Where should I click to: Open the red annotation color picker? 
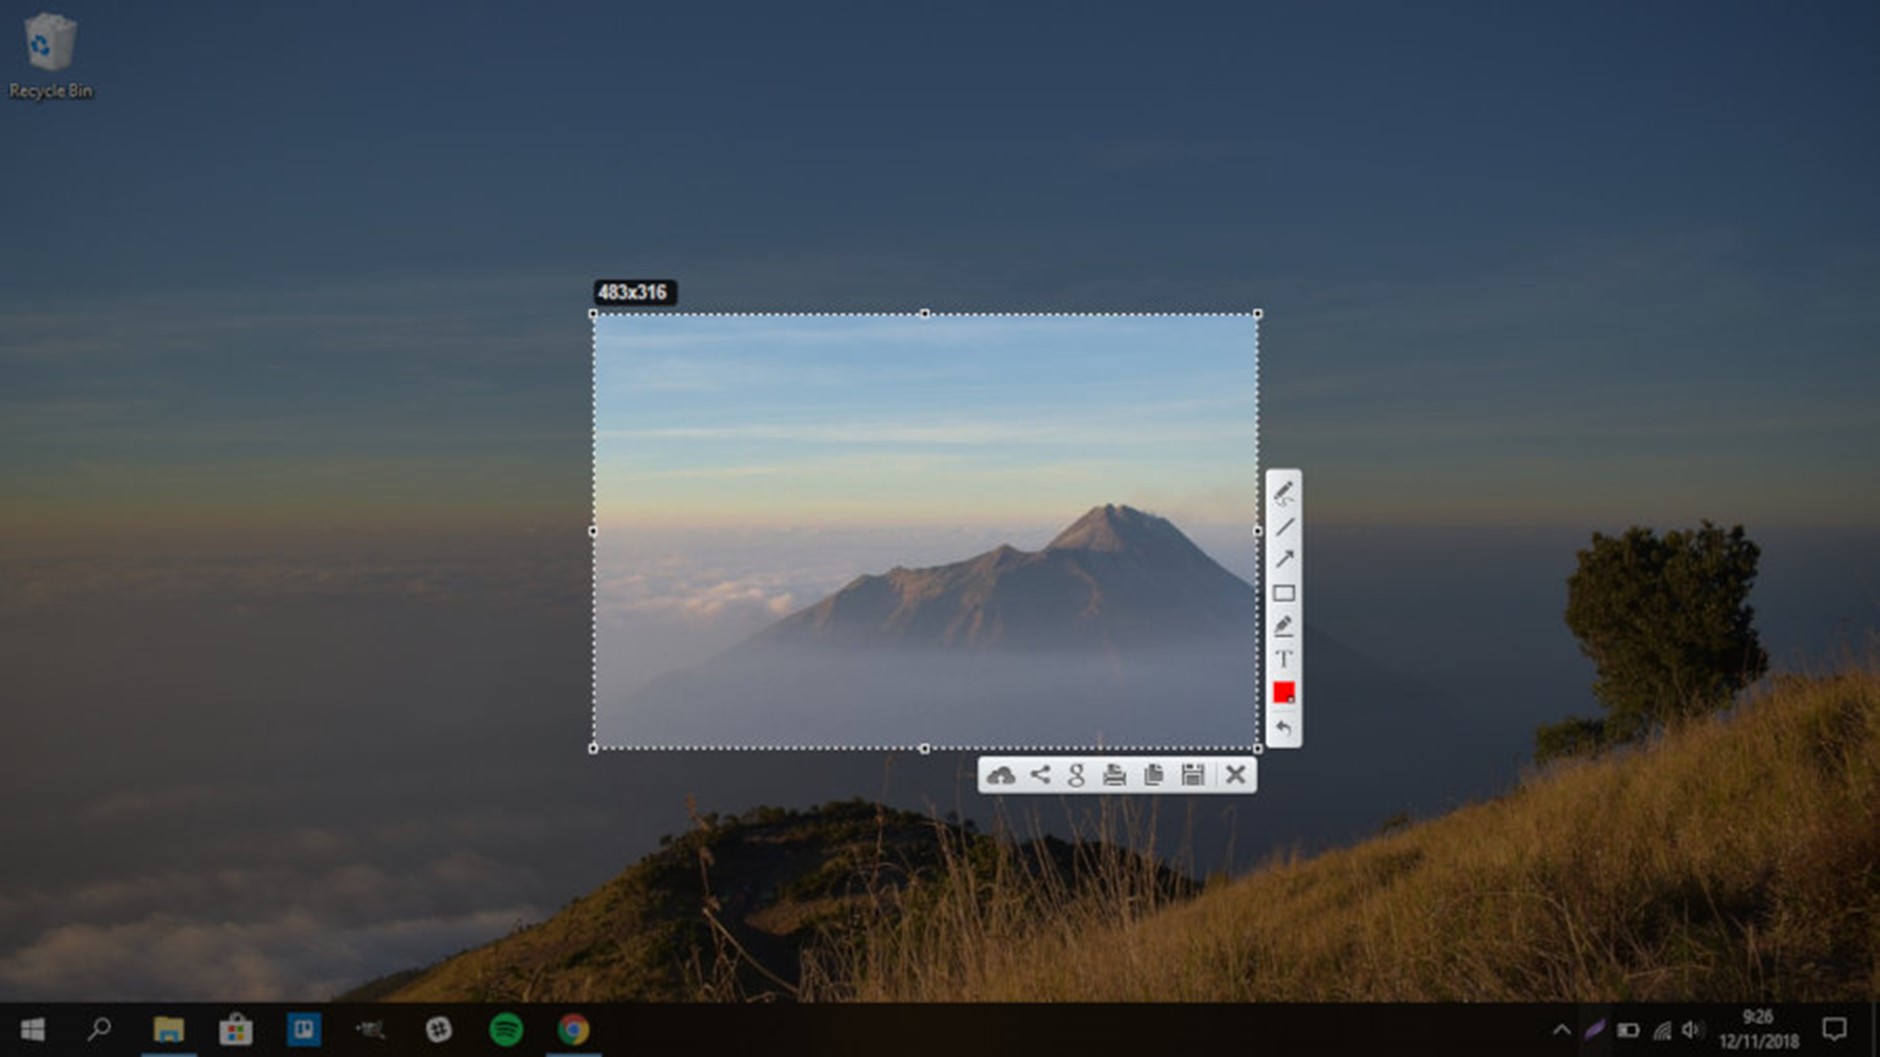[1283, 692]
